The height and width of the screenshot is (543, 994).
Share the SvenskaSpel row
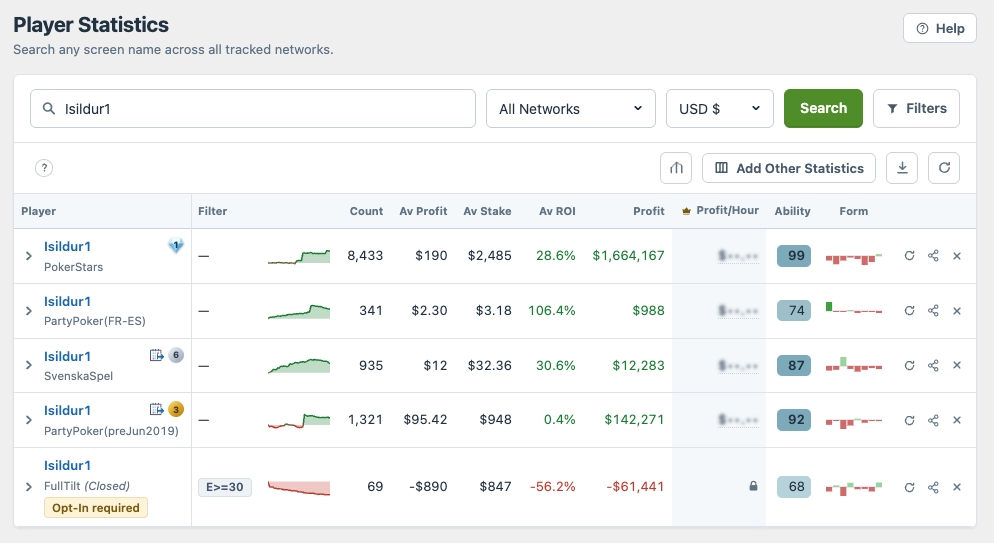[933, 365]
